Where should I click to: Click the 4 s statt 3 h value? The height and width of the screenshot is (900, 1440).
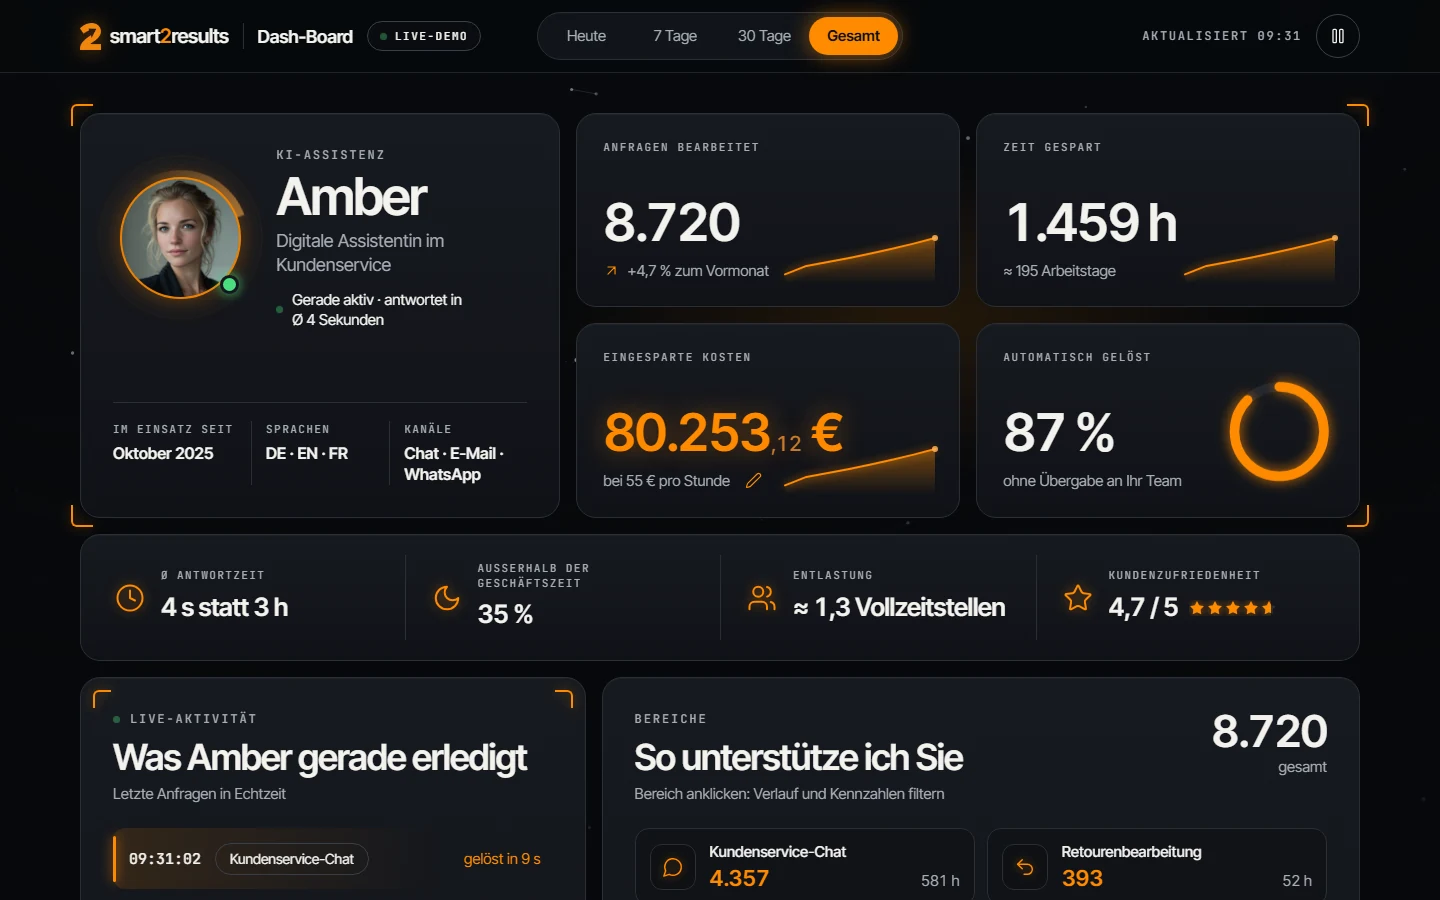[225, 608]
